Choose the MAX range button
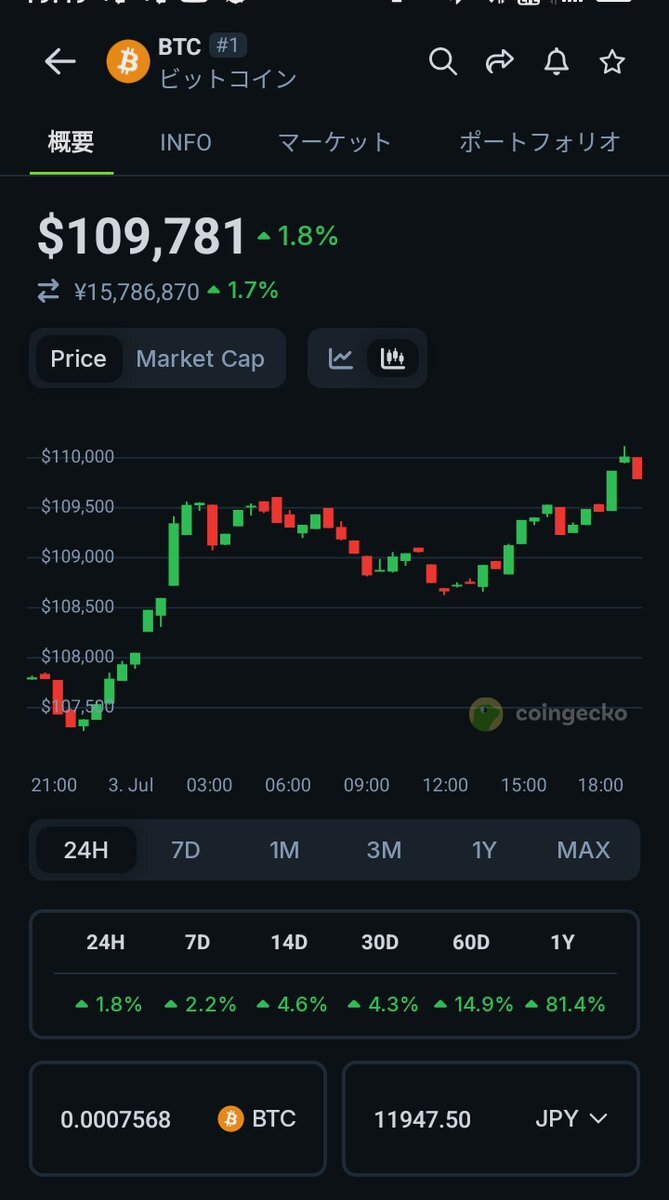 point(583,850)
